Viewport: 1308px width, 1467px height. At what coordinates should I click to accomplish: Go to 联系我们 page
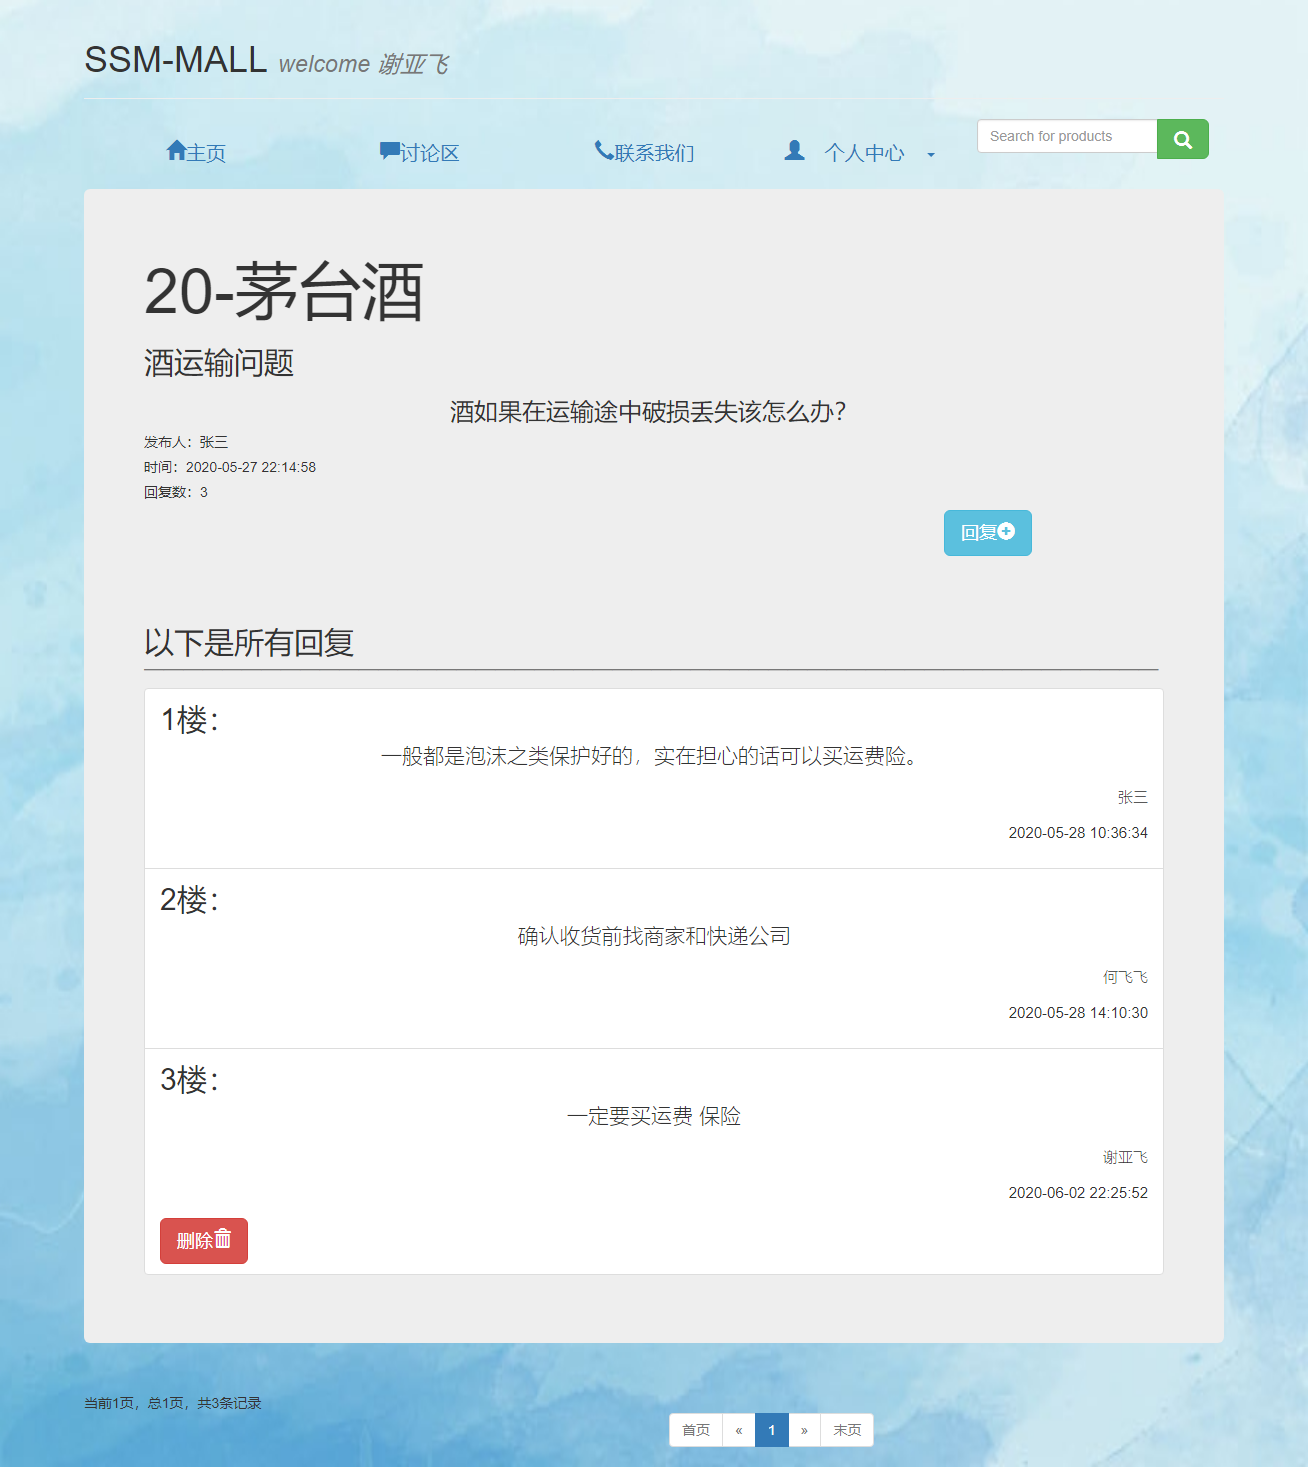tap(655, 152)
